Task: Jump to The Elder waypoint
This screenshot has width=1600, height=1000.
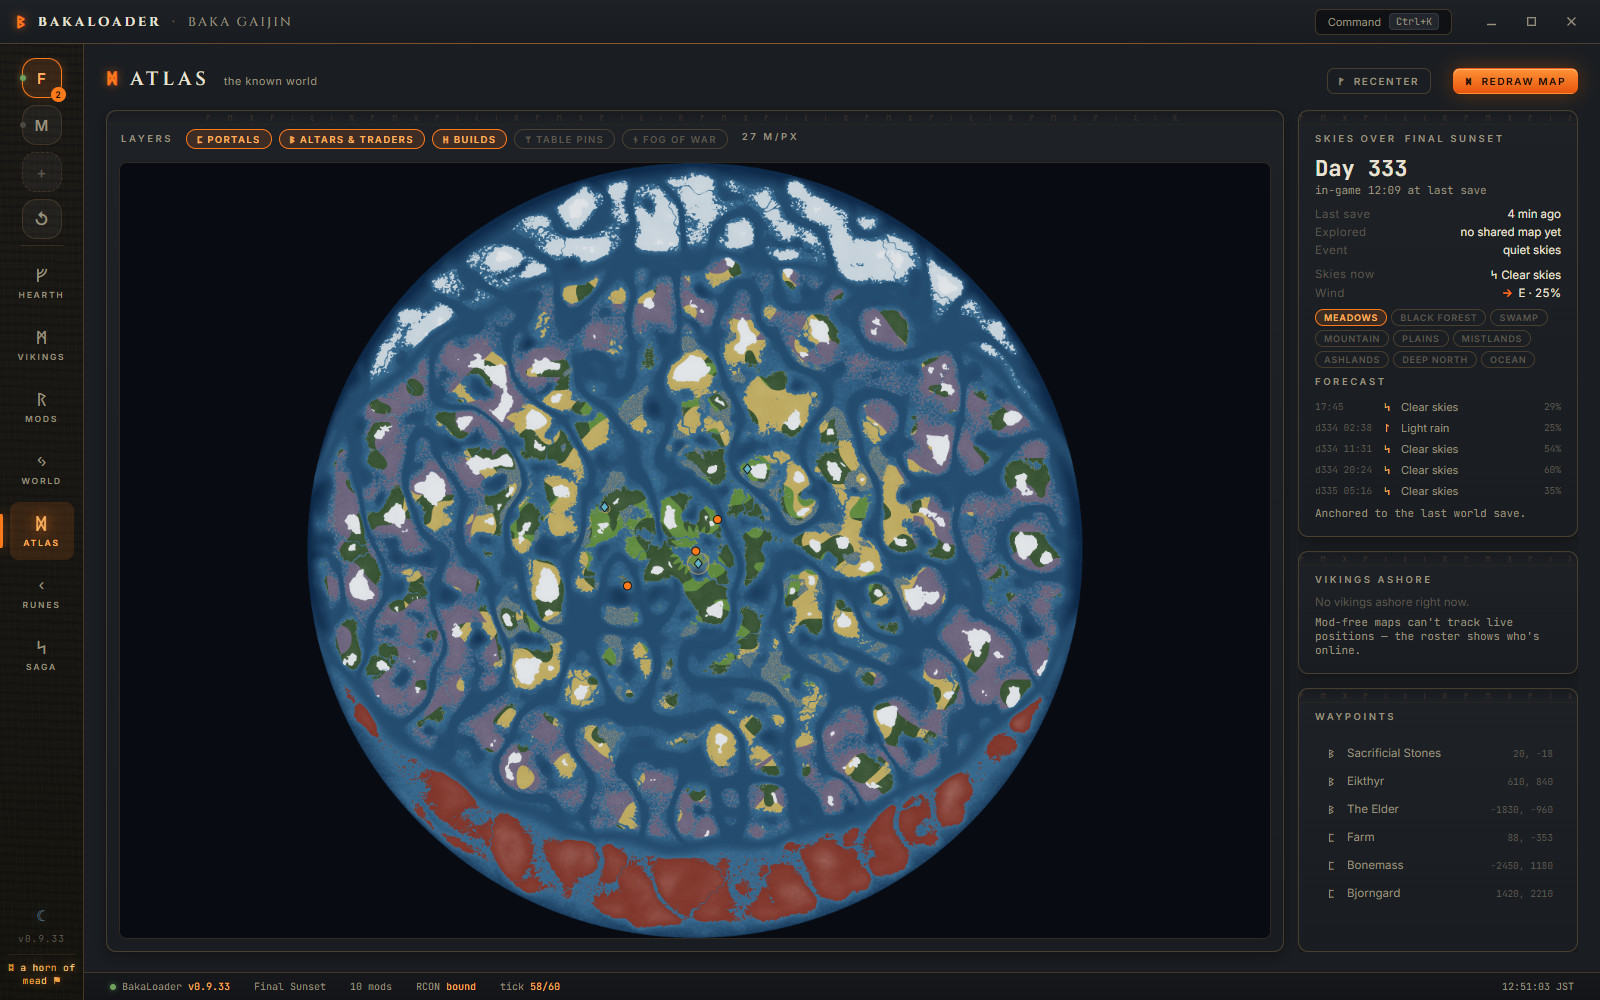Action: pos(1438,809)
